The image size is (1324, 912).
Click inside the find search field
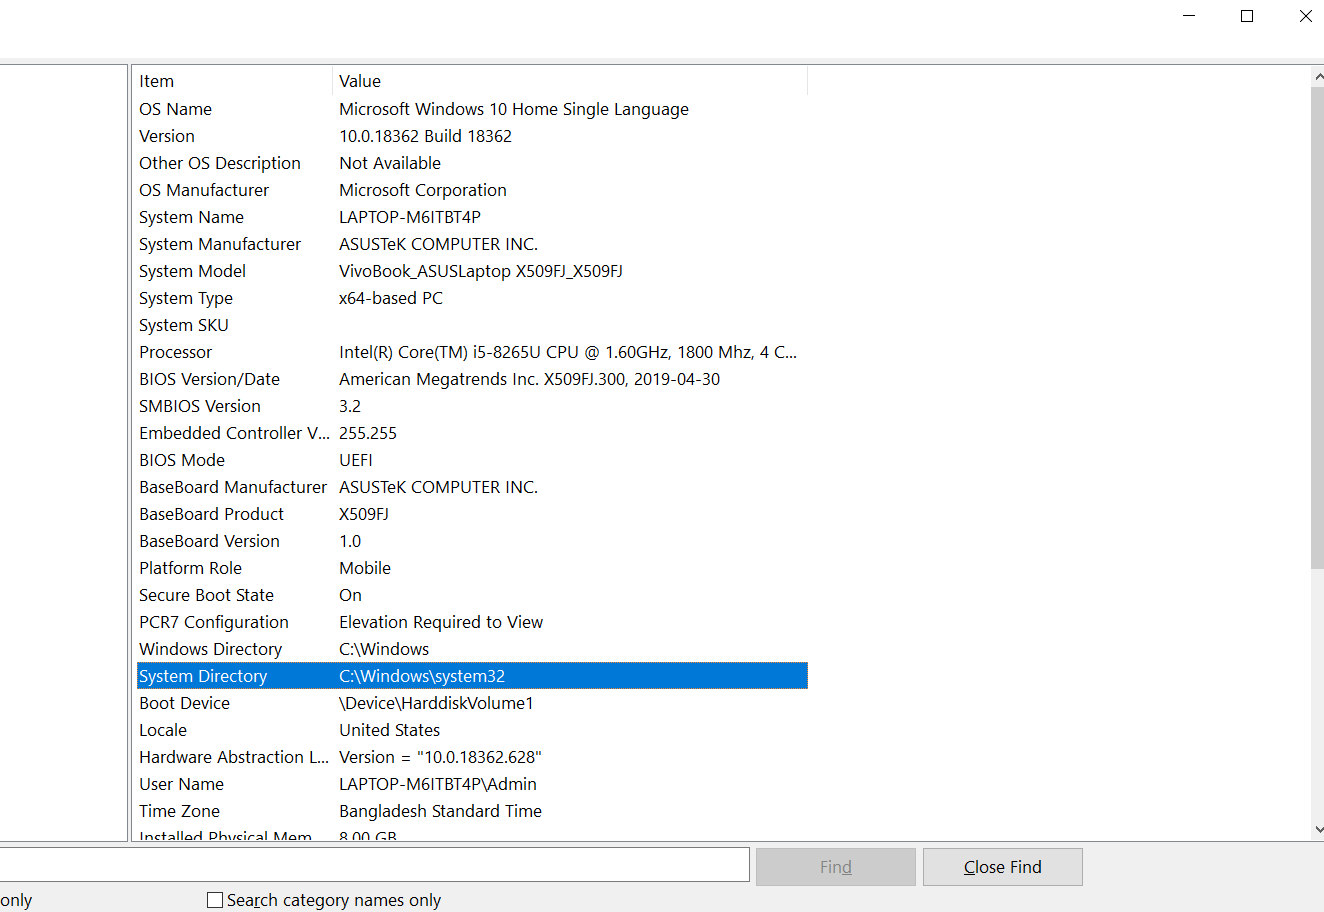click(x=400, y=864)
